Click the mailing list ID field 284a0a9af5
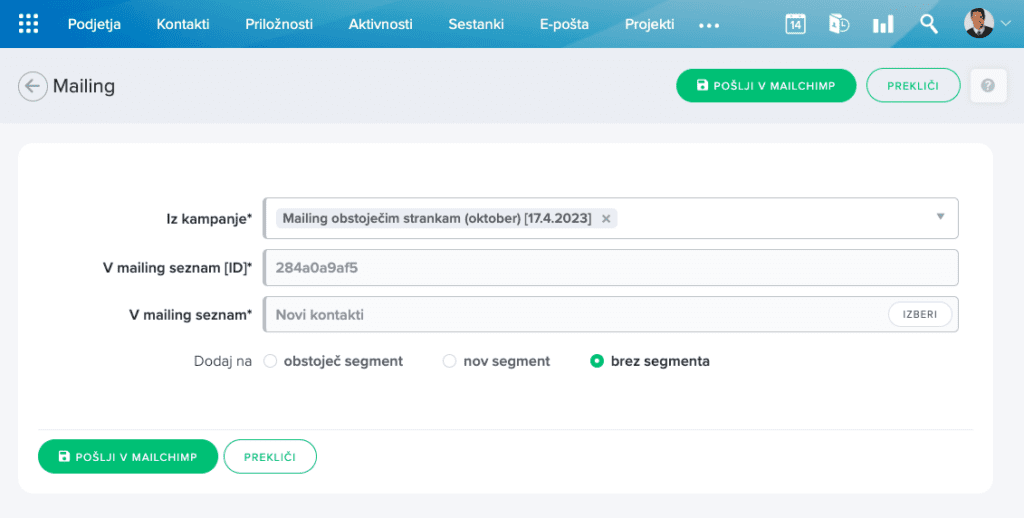Screen dimensions: 1024x518 tap(611, 268)
